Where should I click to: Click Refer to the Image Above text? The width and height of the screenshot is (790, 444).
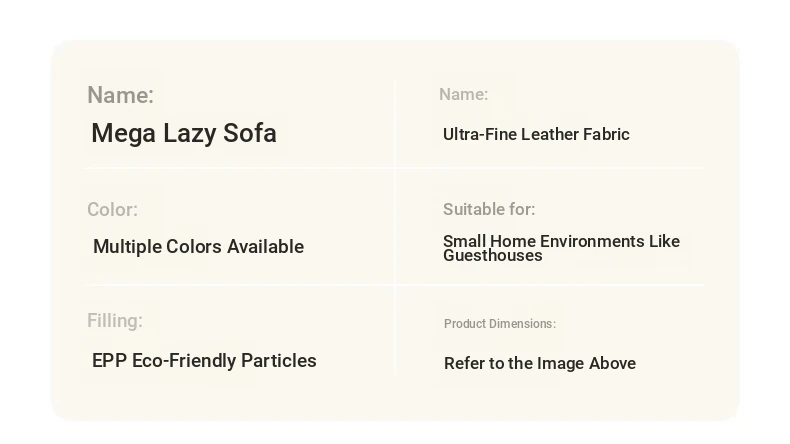(x=540, y=363)
